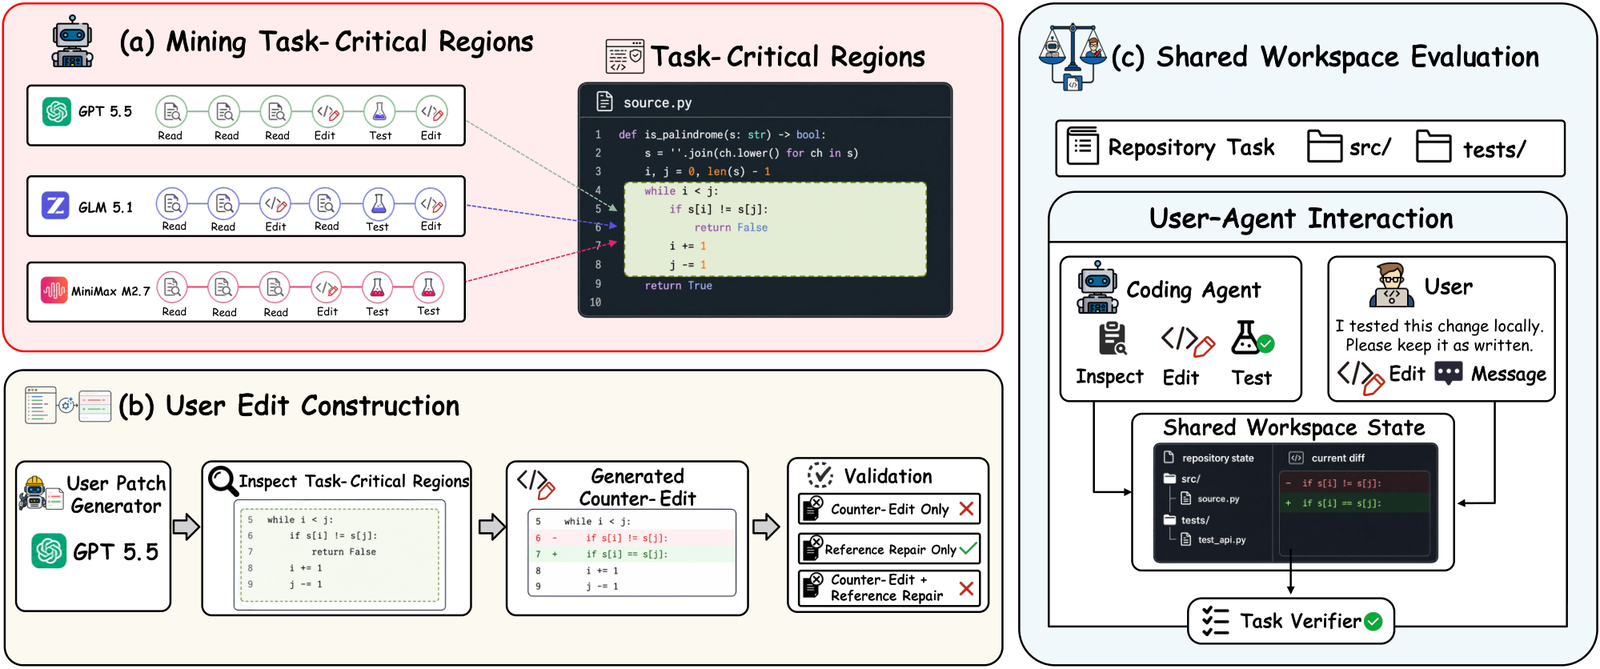
Task: Click the dashed checkmark icon beside Validation
Action: point(820,475)
